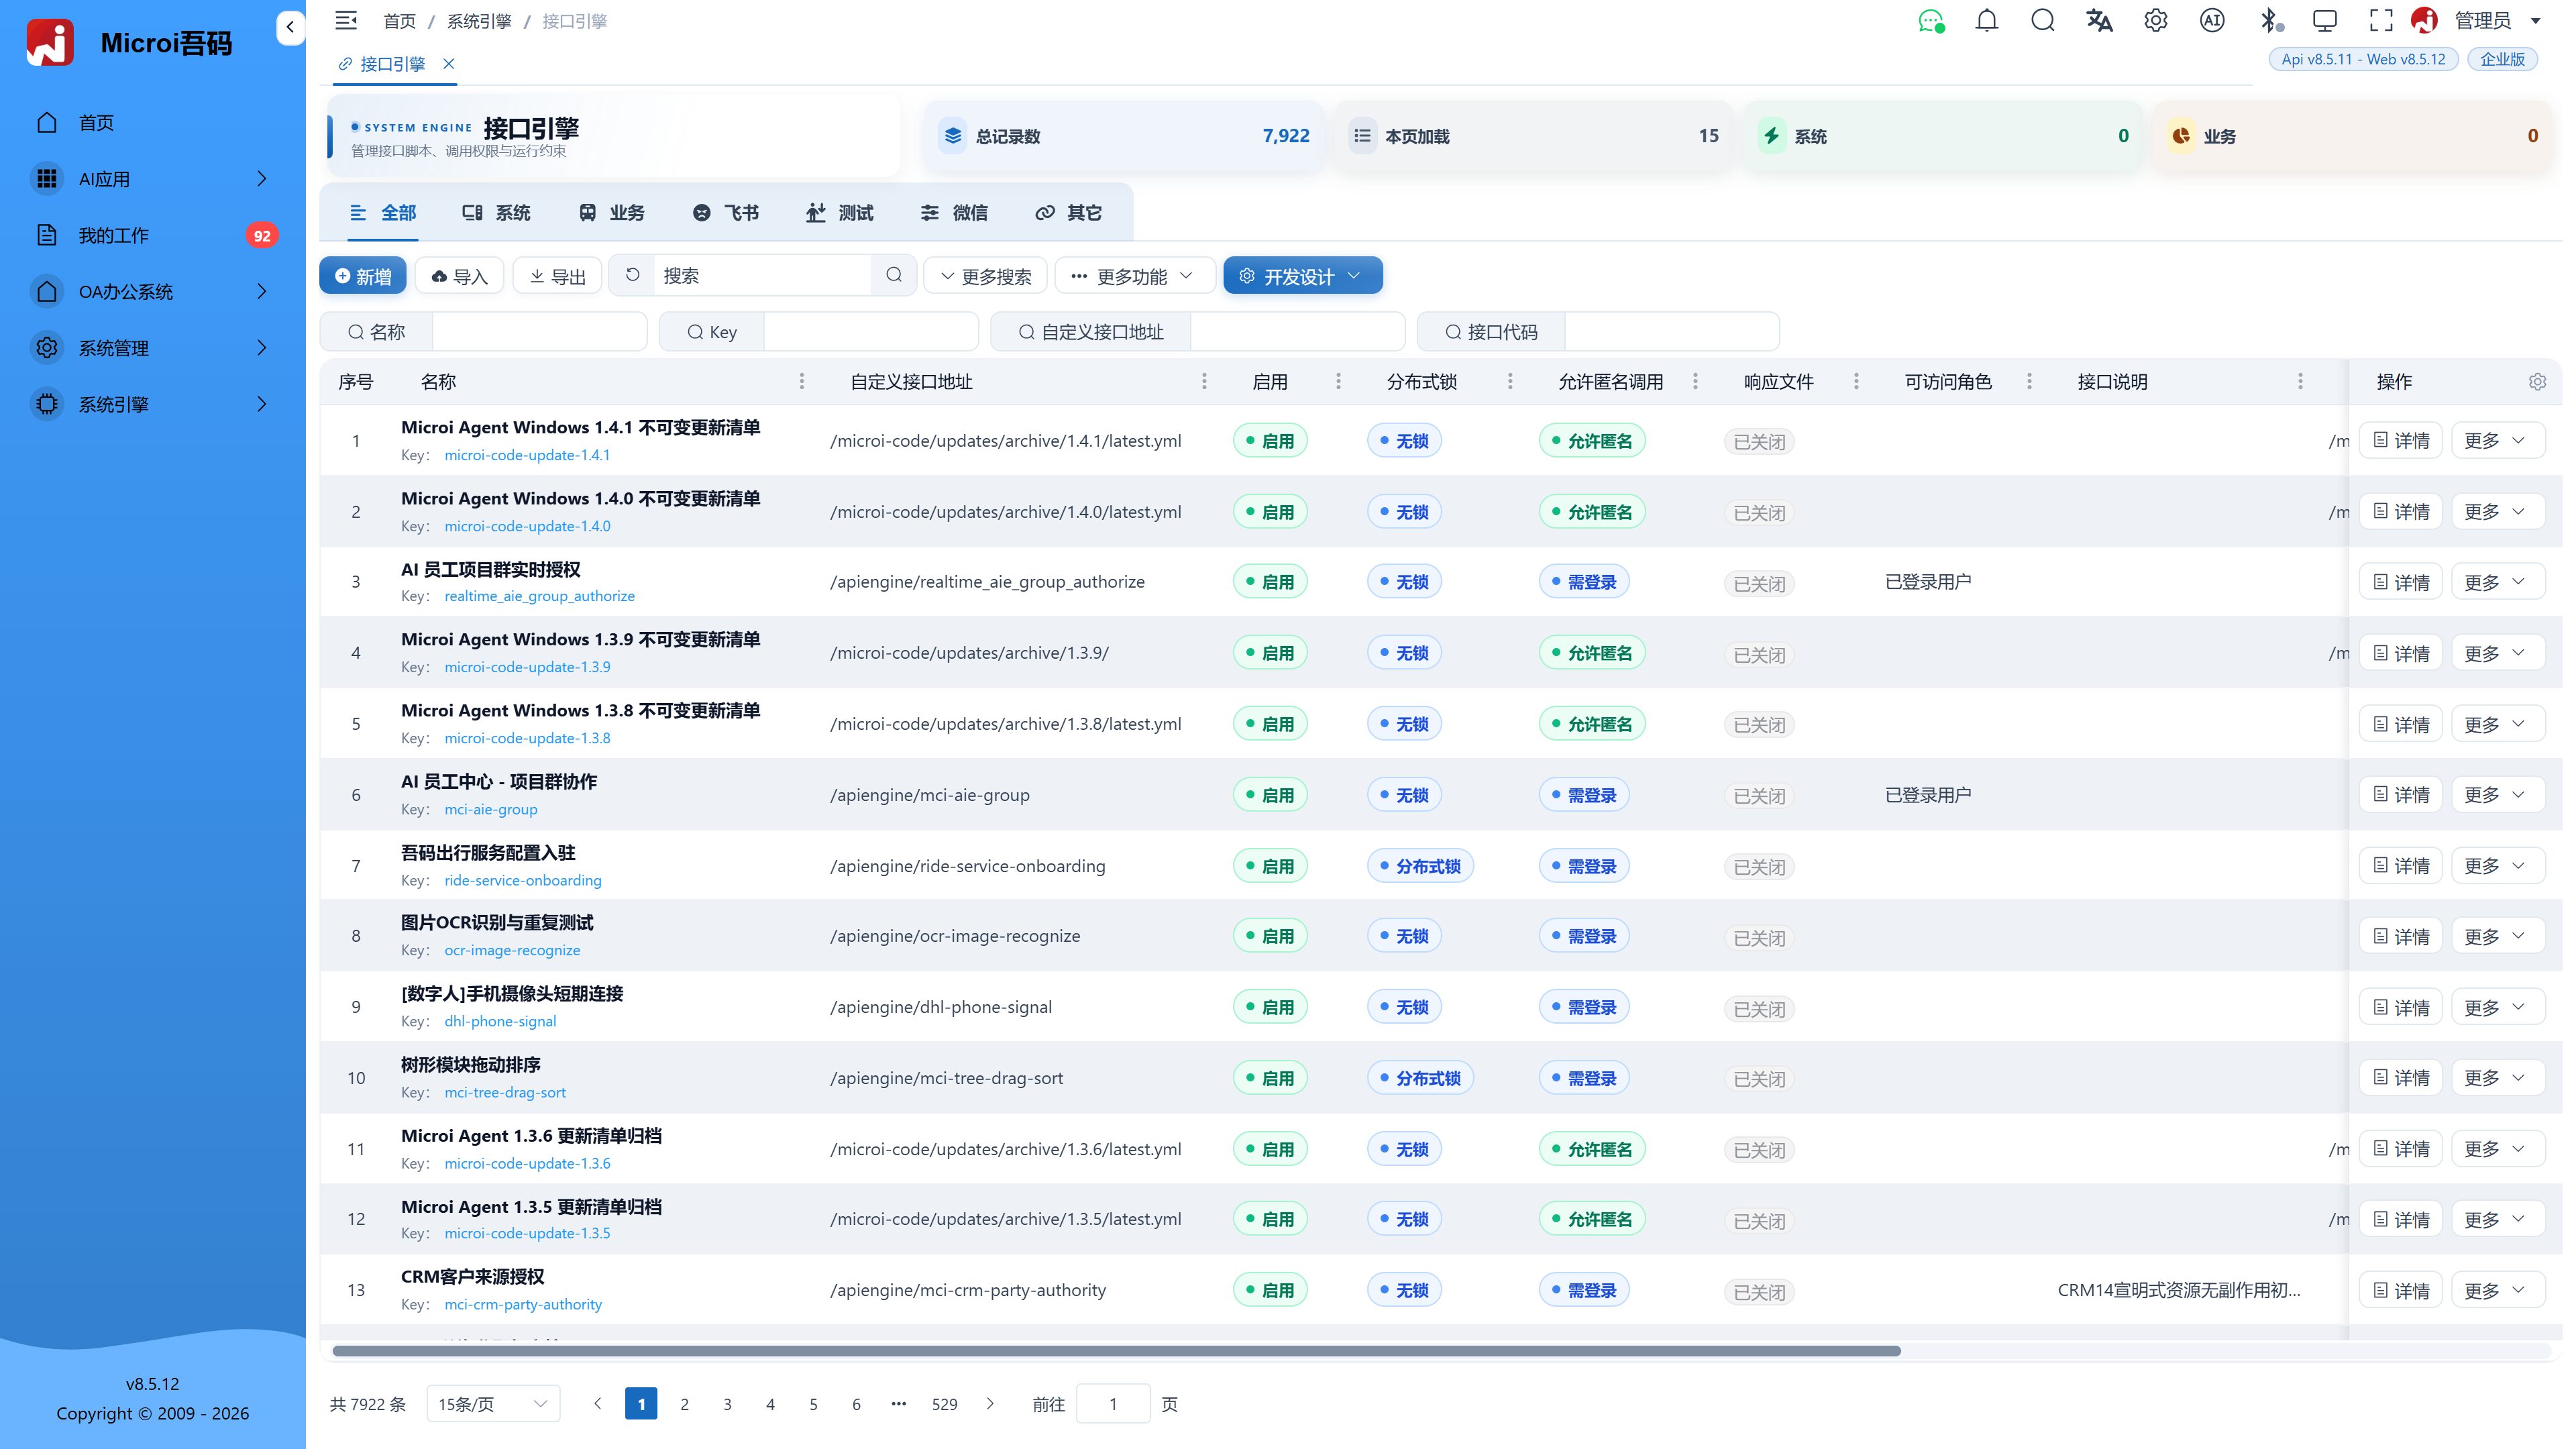Expand OA办公系统 sidebar menu

click(x=153, y=292)
